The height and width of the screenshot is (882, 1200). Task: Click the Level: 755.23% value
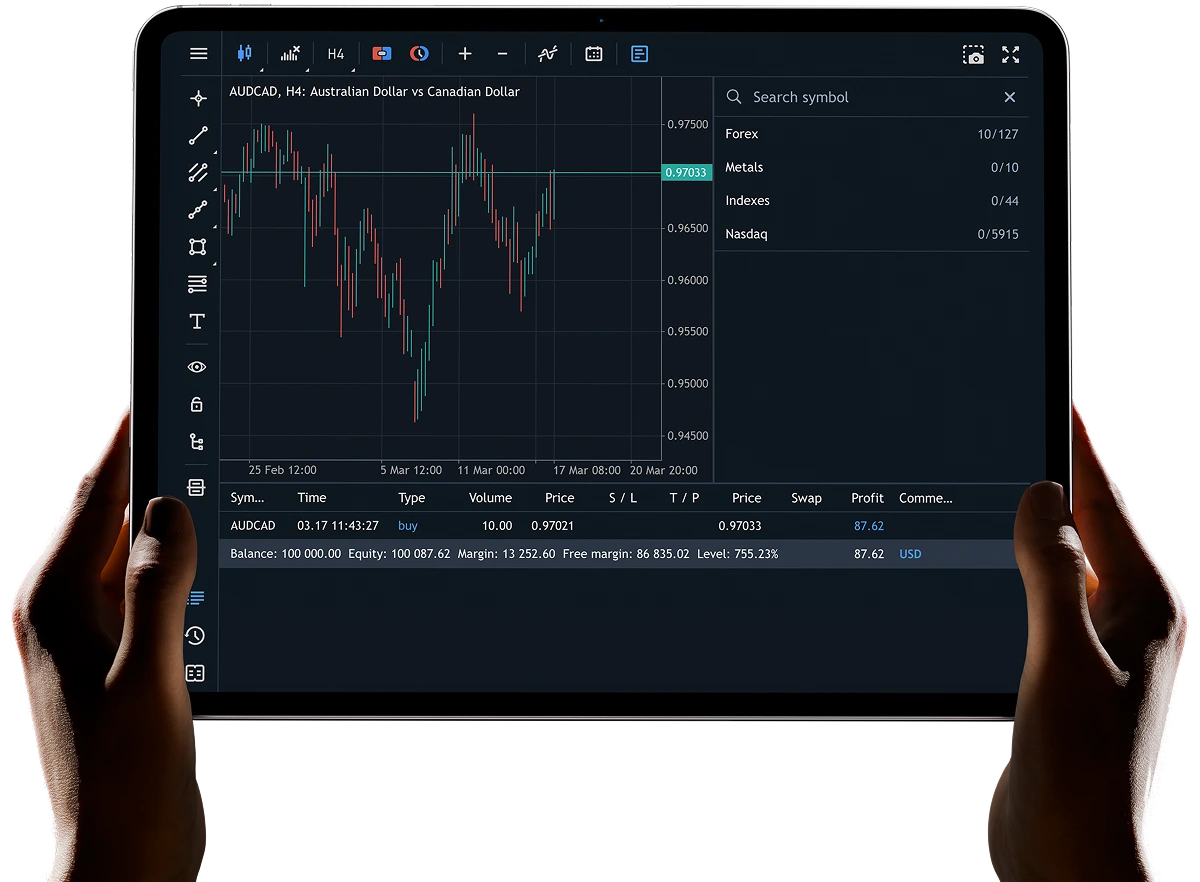(738, 554)
